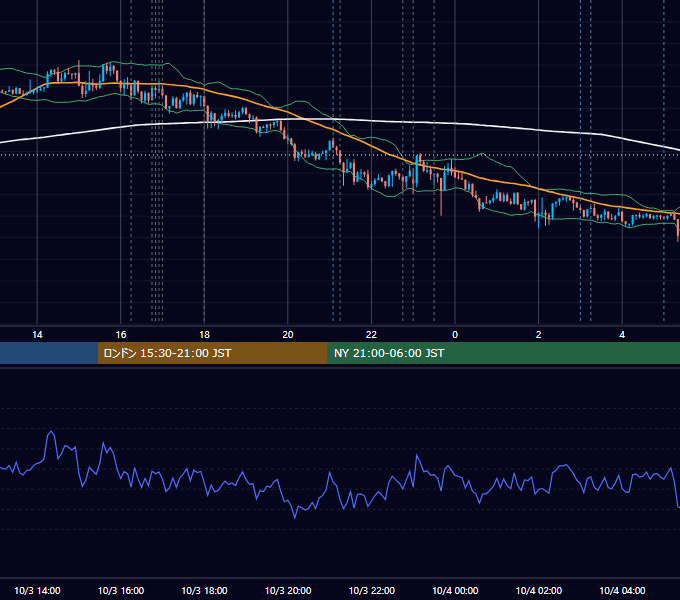Click the blue session bar before ロンドン

(x=49, y=353)
